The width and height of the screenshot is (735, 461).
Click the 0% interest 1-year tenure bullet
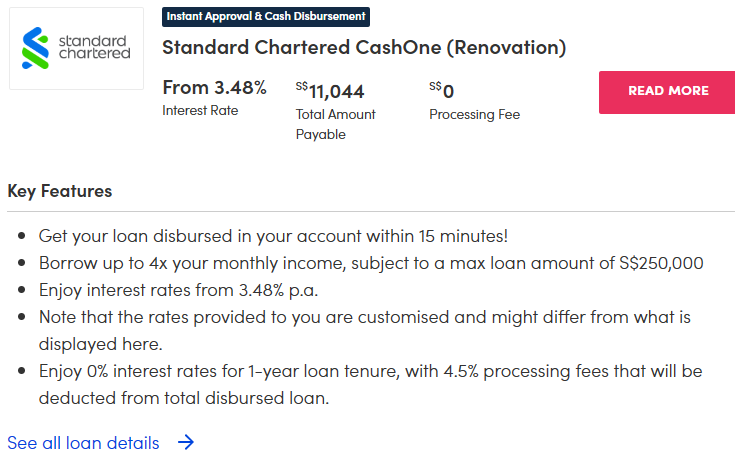(x=370, y=384)
